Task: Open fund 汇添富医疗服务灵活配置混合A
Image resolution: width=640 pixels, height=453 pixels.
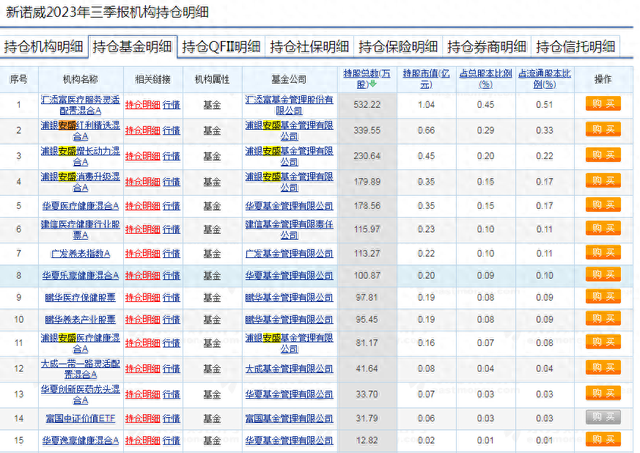Action: click(80, 105)
